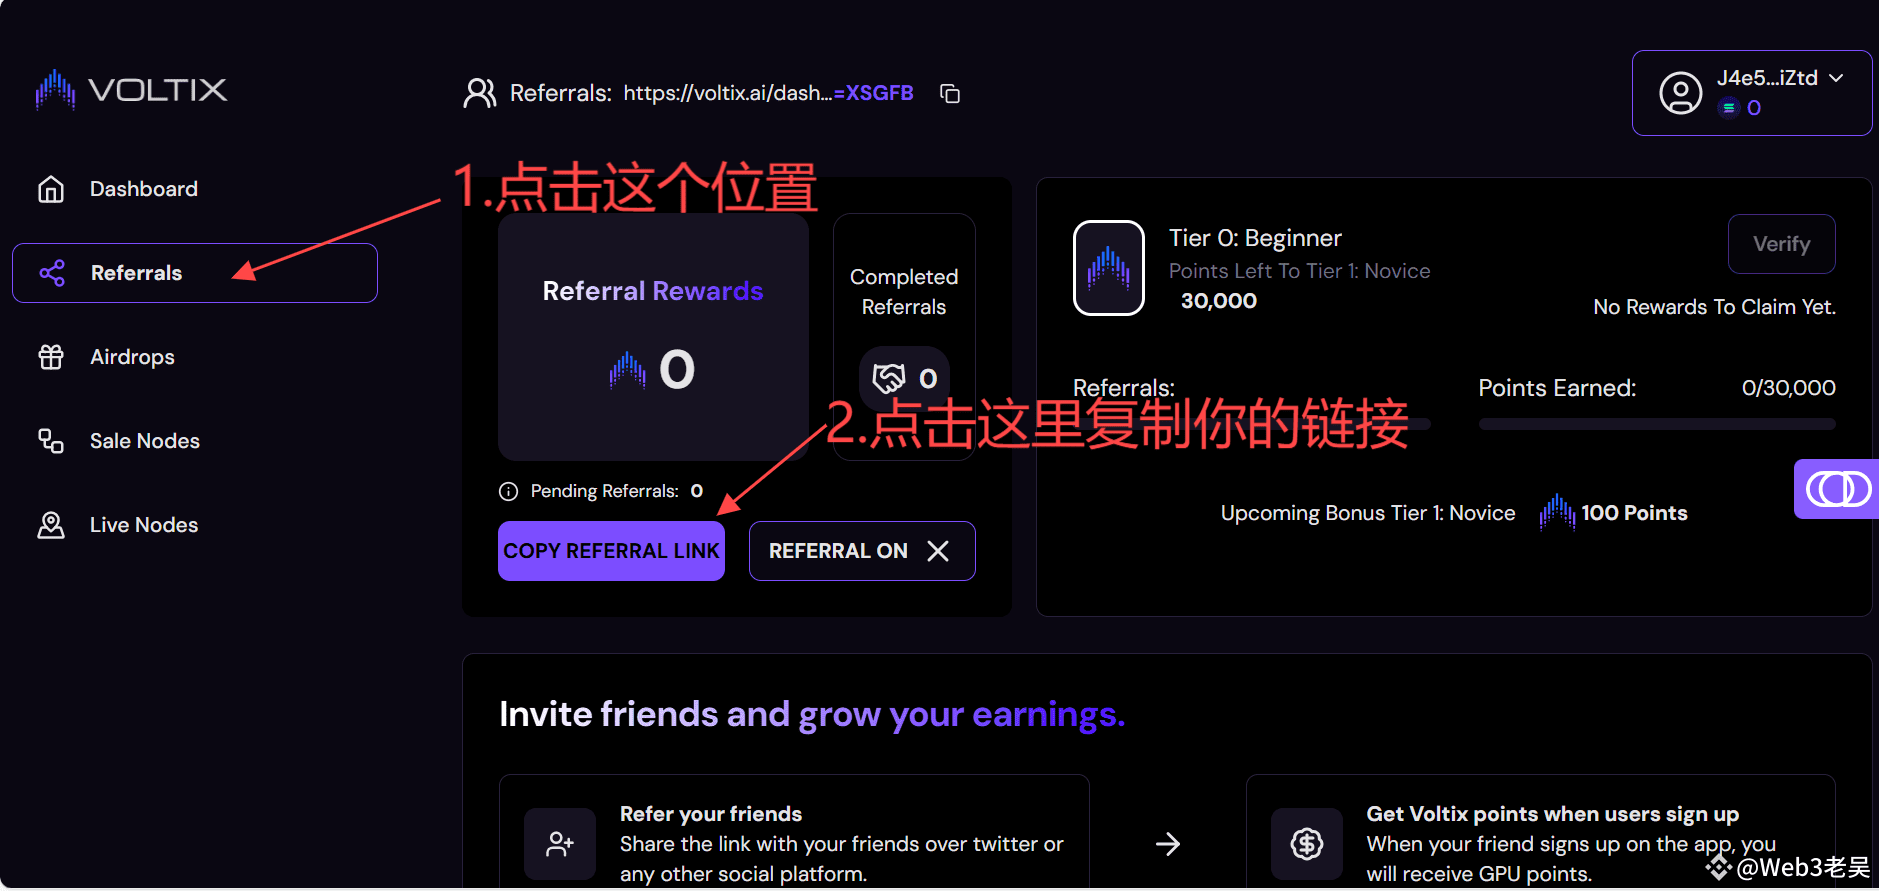This screenshot has height=891, width=1879.
Task: Go to the Dashboard page
Action: pos(144,189)
